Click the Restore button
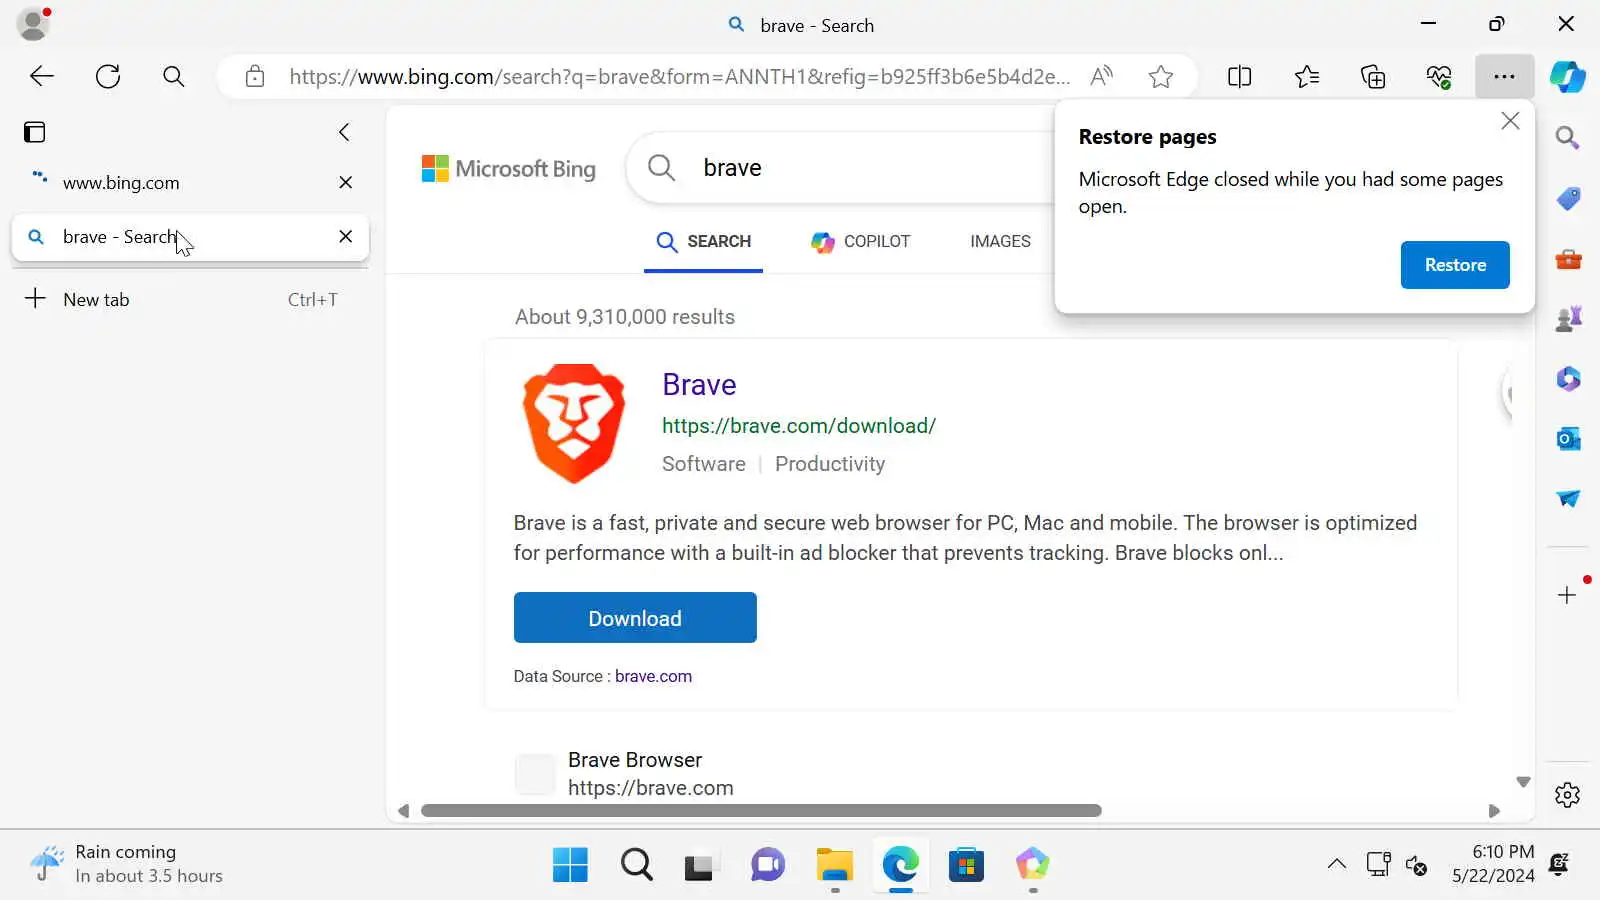Screen dimensions: 1600x900 click(x=1455, y=265)
